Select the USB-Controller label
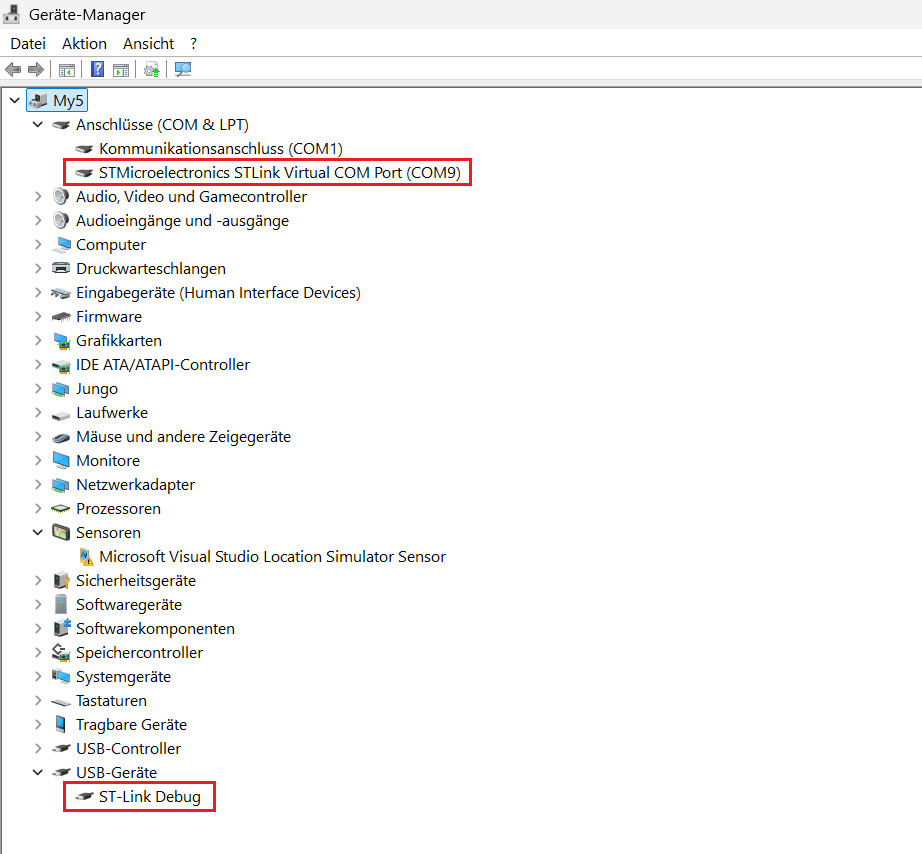This screenshot has width=922, height=854. 128,748
